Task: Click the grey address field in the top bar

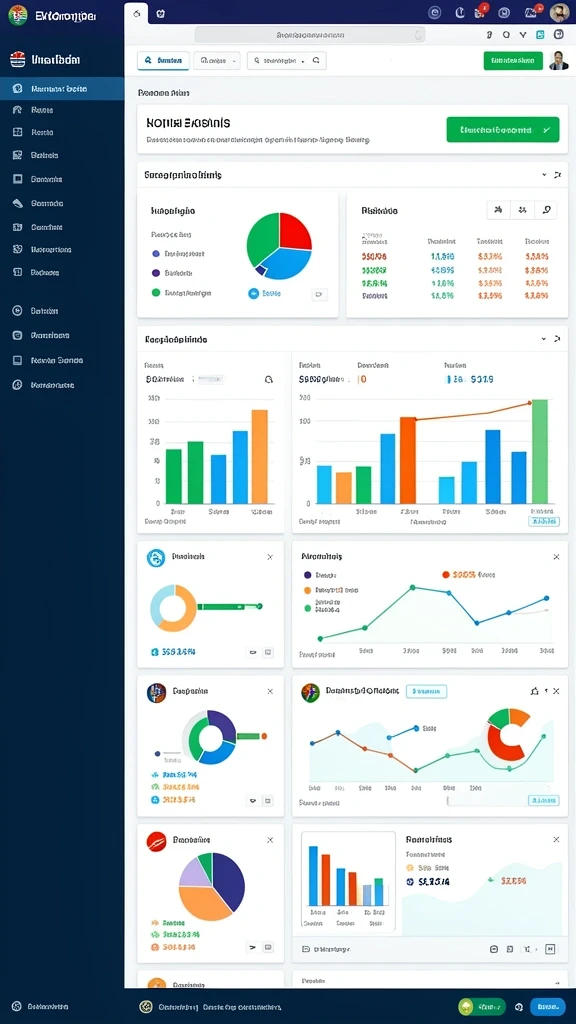Action: tap(310, 35)
